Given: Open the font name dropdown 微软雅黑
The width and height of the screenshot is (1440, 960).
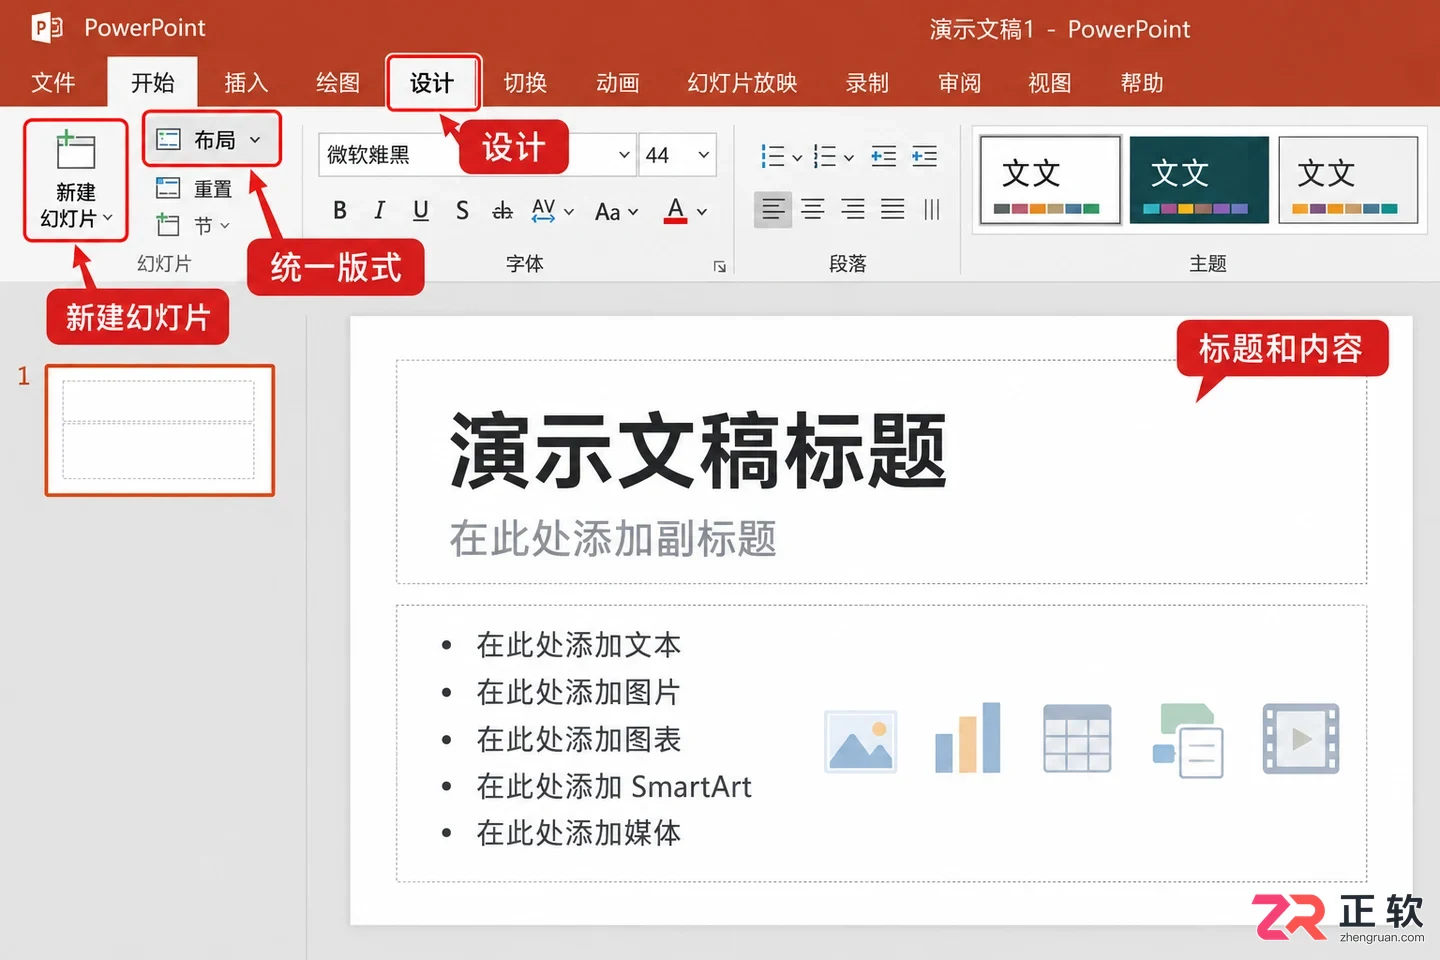Looking at the screenshot, I should [624, 154].
